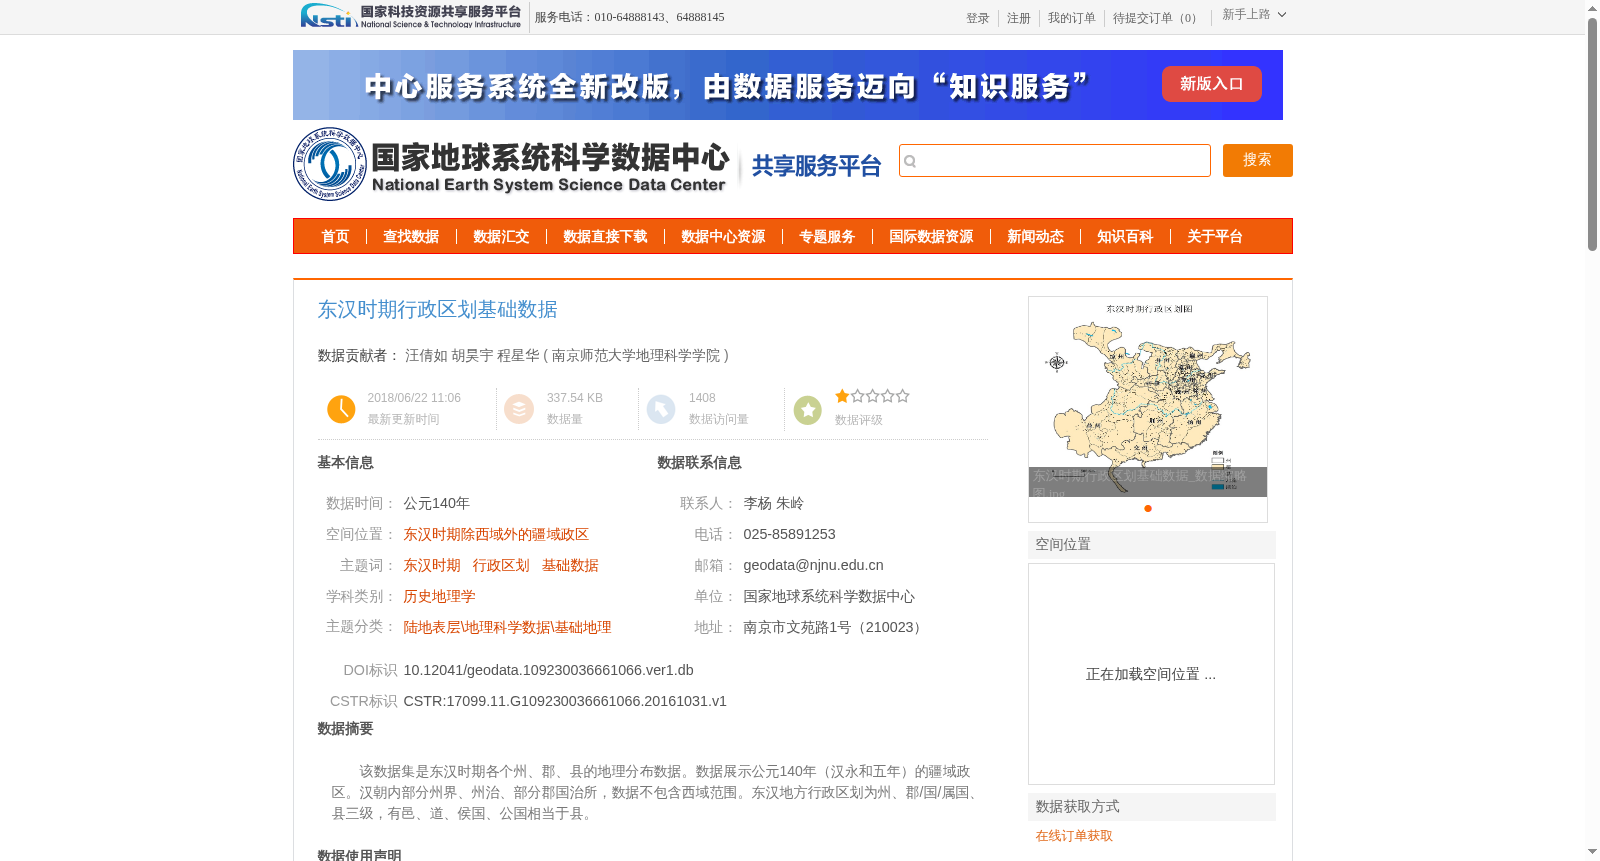The width and height of the screenshot is (1600, 861).
Task: Click the National Earth System Science Data Center logo
Action: 511,164
